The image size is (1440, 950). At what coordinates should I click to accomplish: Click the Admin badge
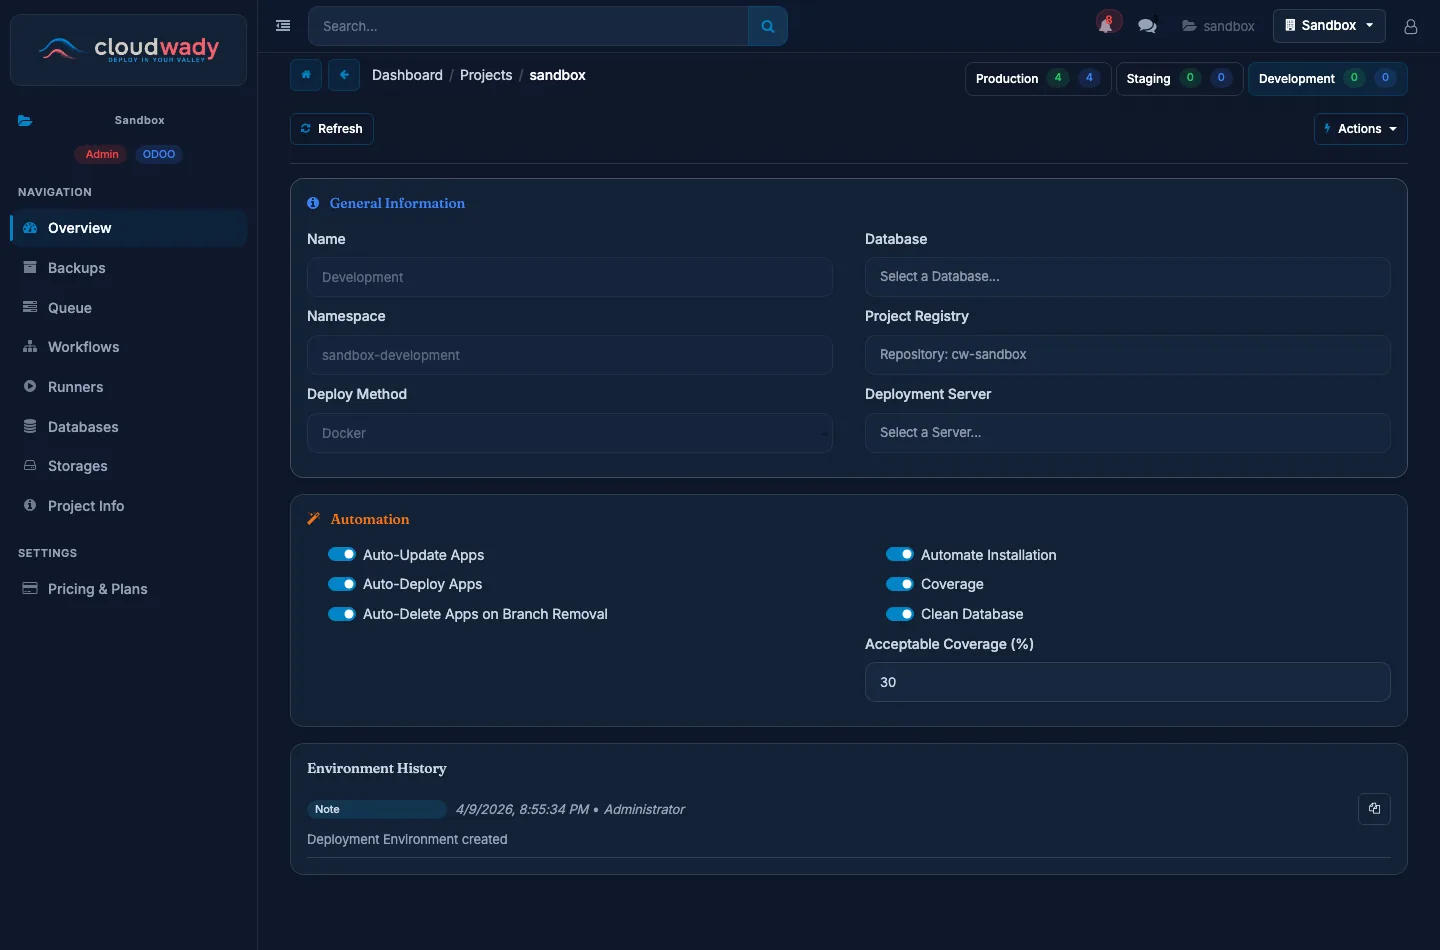(x=102, y=154)
